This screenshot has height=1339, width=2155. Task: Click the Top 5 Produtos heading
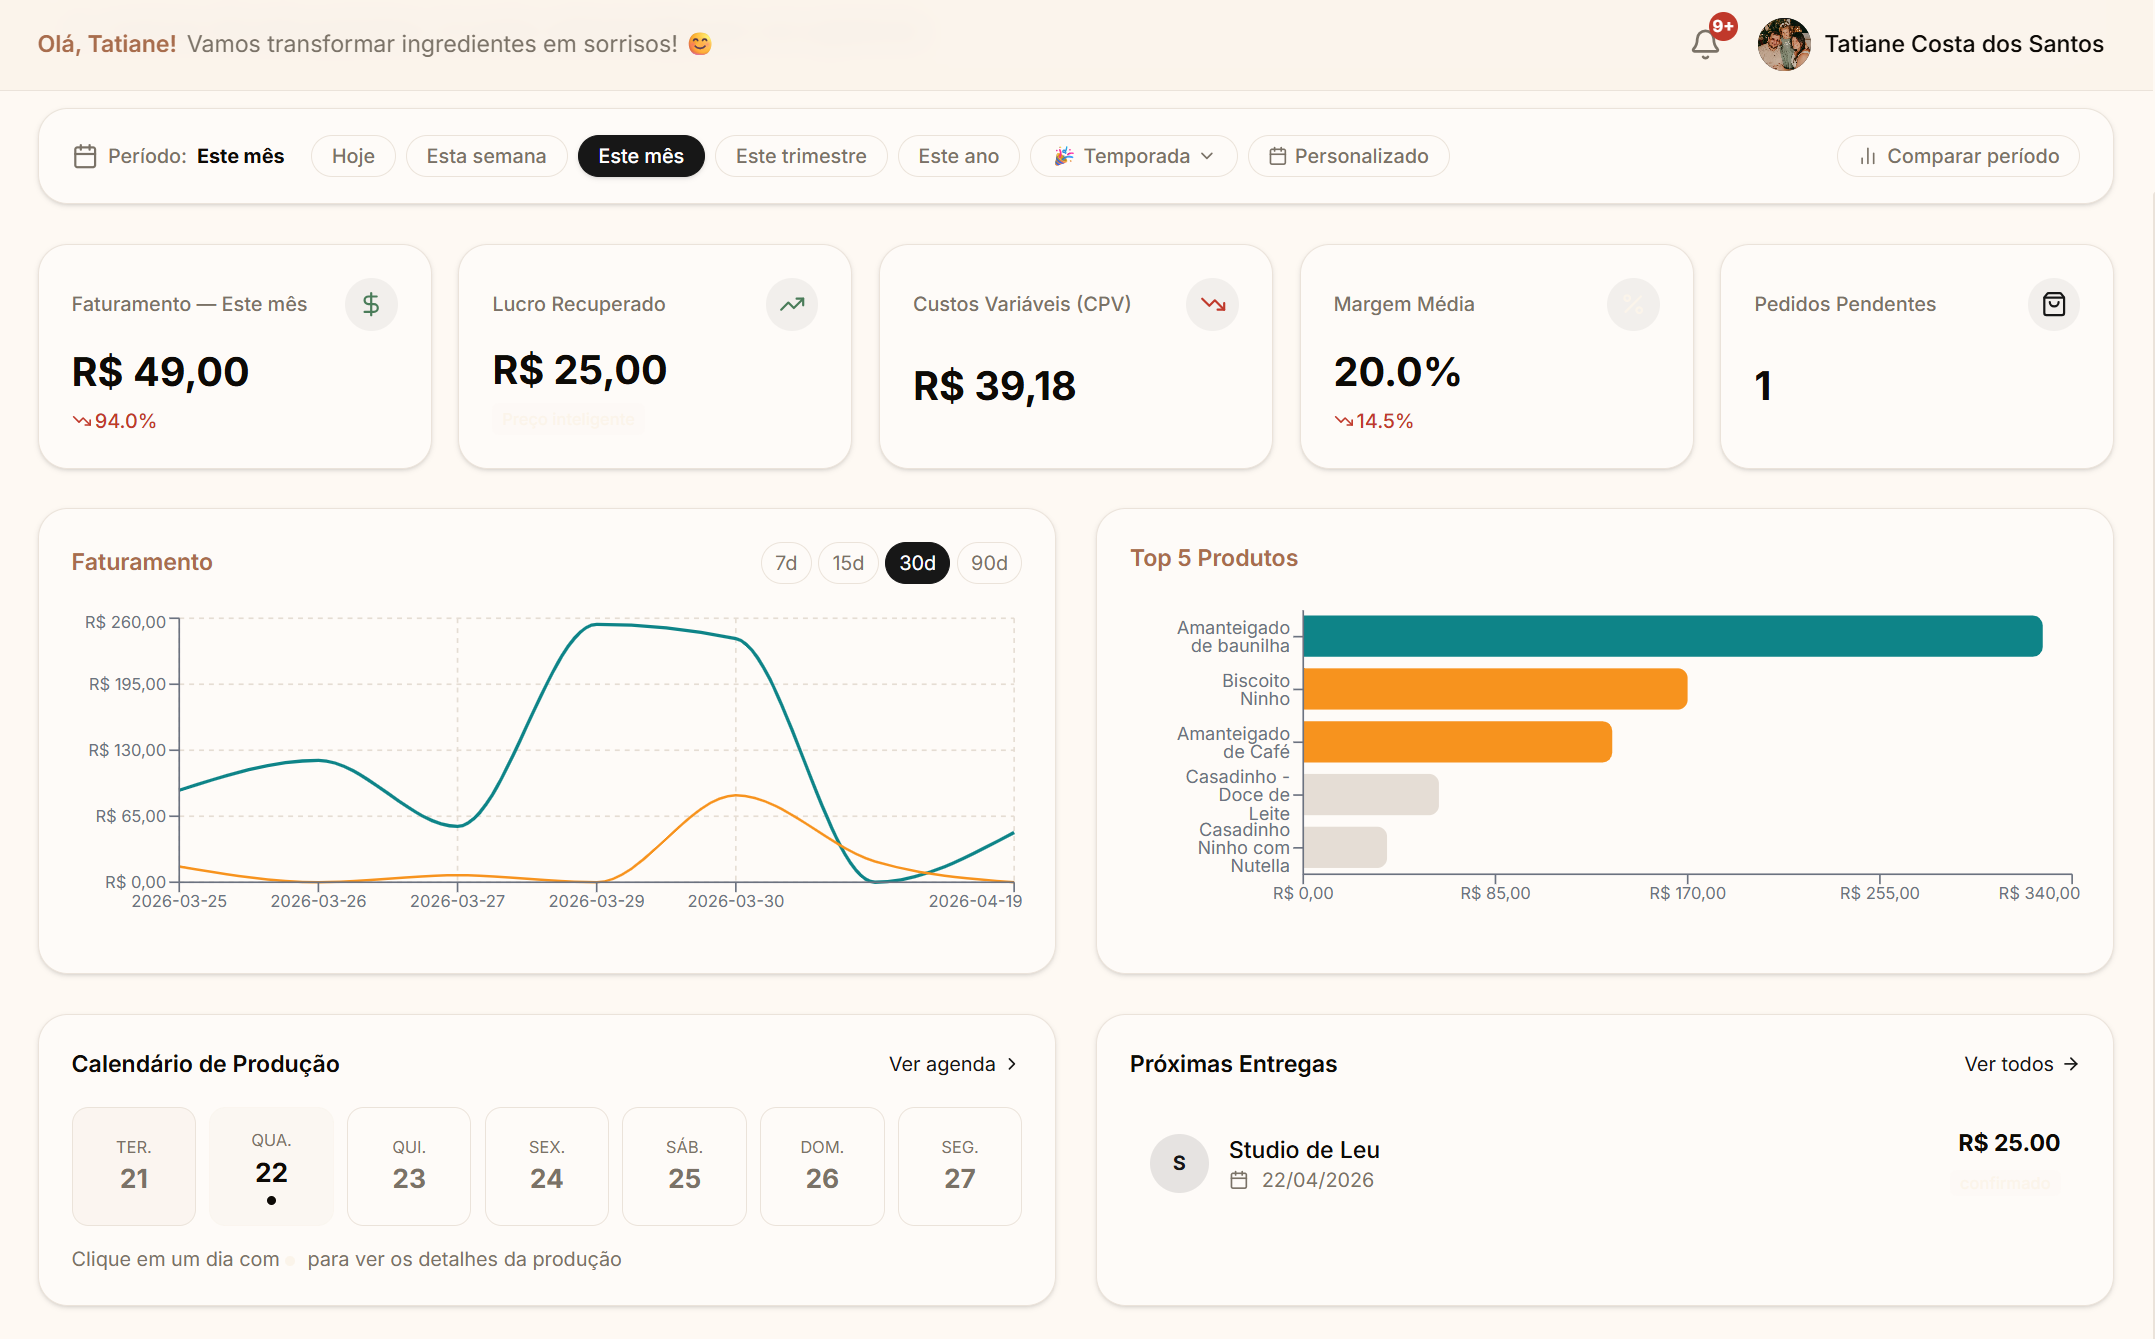[1214, 558]
